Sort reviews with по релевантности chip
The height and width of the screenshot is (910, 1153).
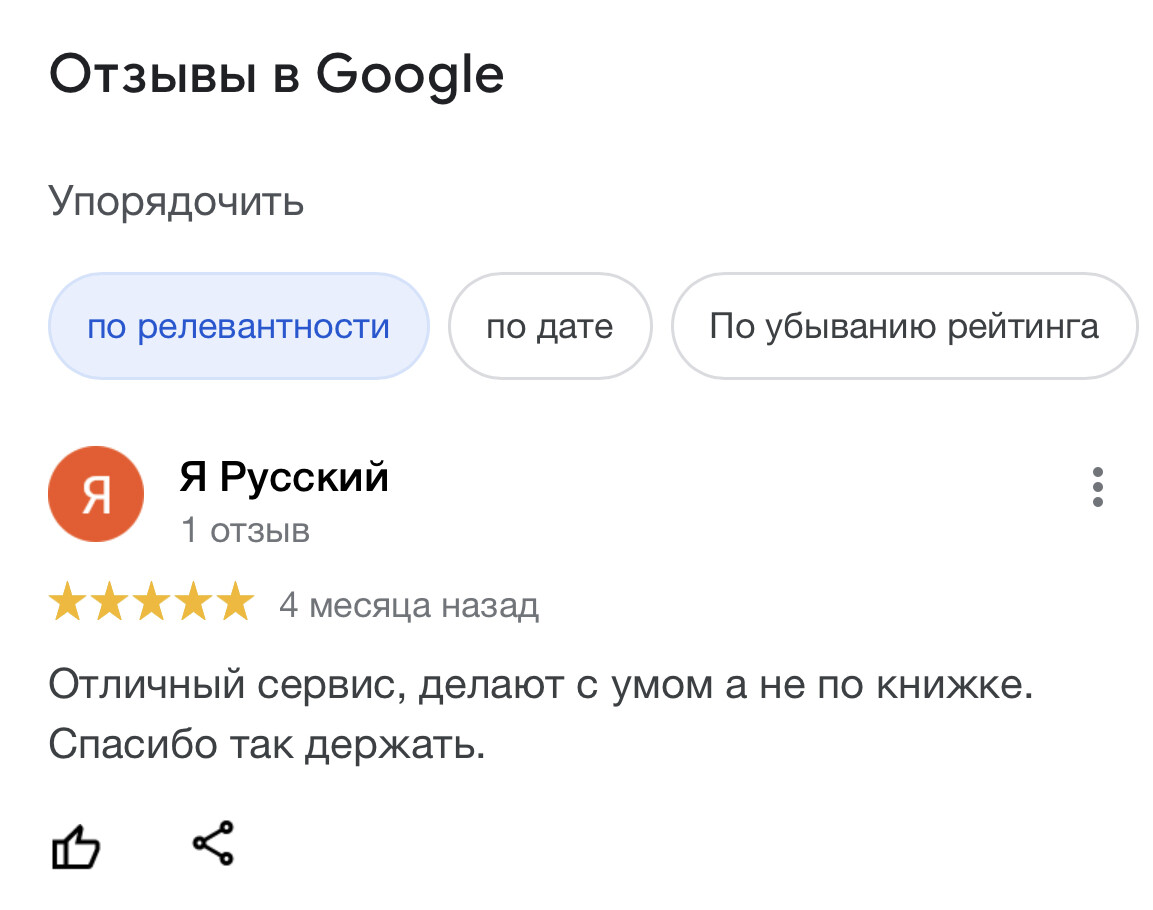point(239,326)
